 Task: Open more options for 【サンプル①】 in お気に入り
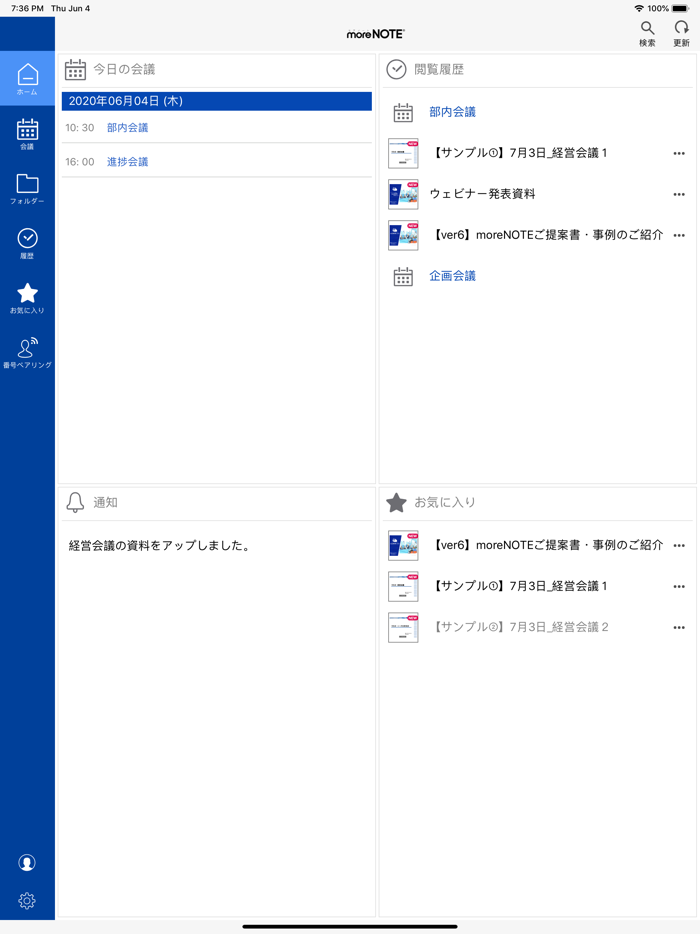[x=679, y=586]
